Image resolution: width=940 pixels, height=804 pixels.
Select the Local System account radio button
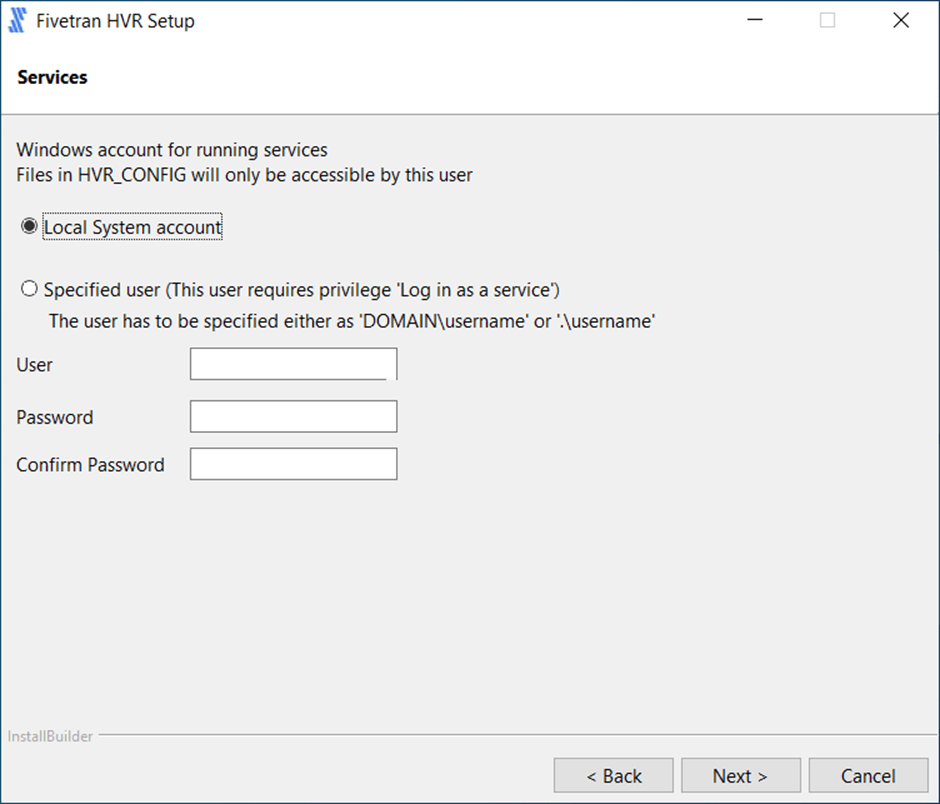[x=29, y=227]
